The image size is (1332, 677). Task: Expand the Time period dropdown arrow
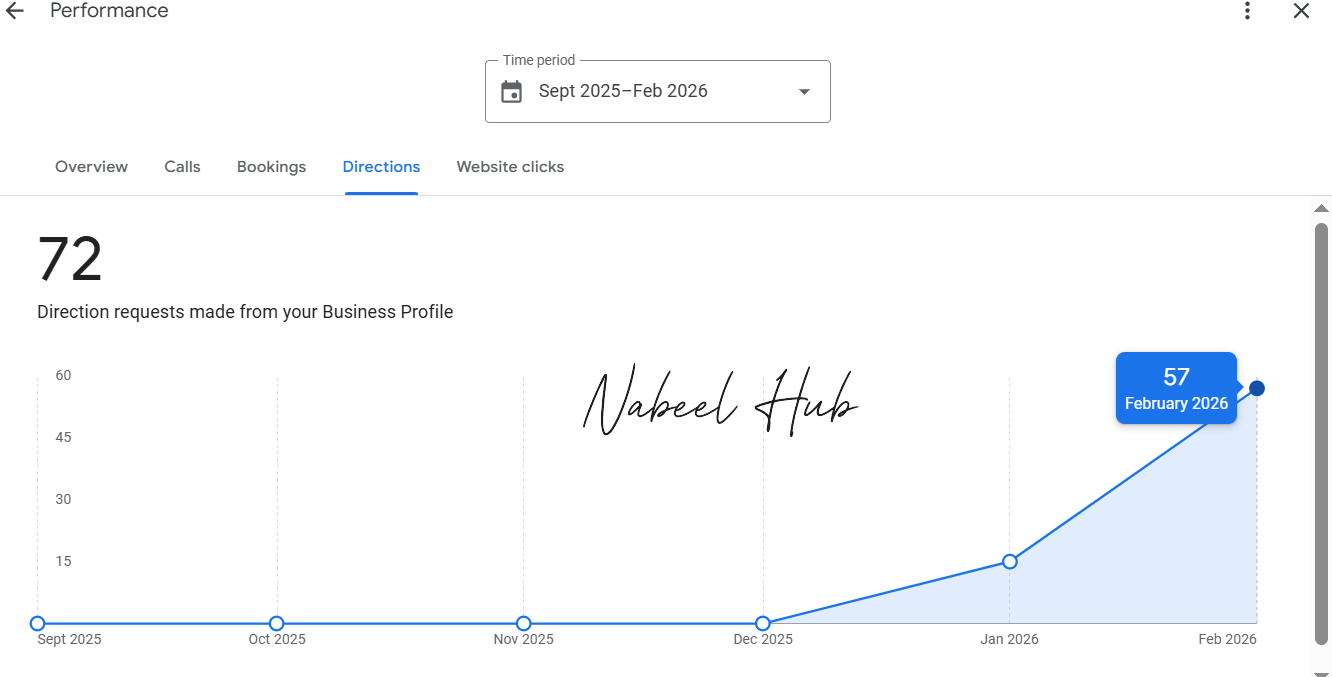(804, 92)
